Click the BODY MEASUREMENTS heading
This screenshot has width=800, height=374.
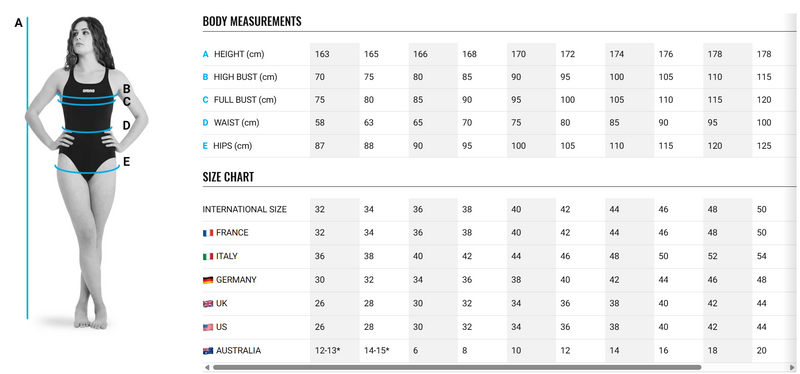(x=252, y=21)
